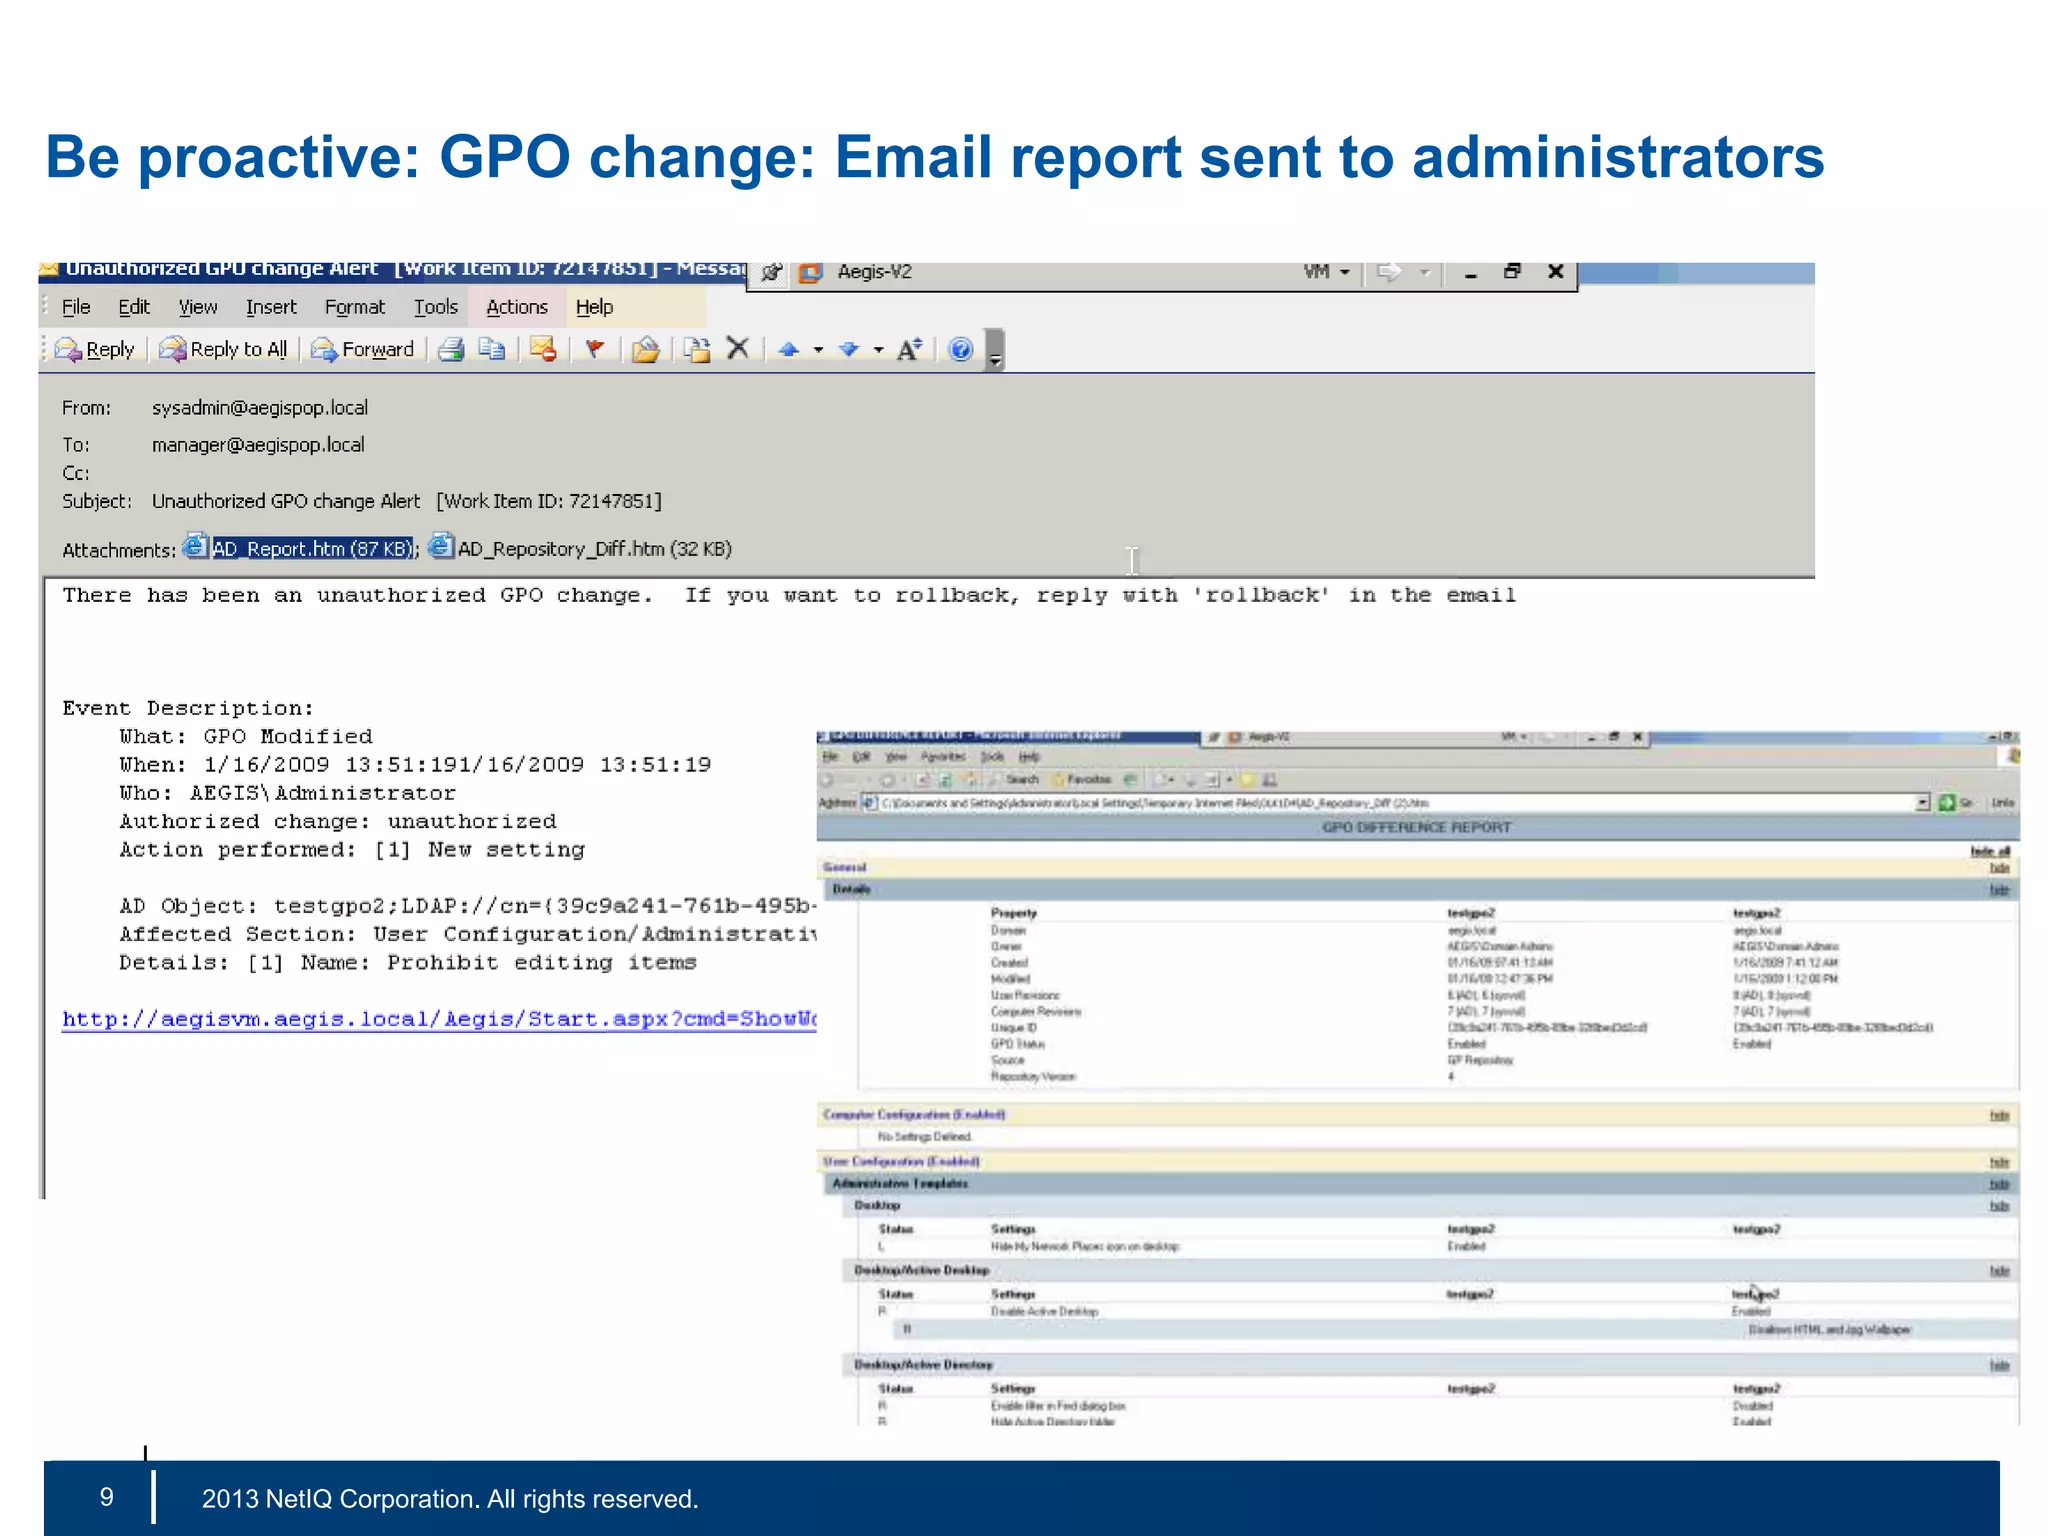2048x1536 pixels.
Task: Open the Insert menu
Action: pyautogui.click(x=271, y=307)
